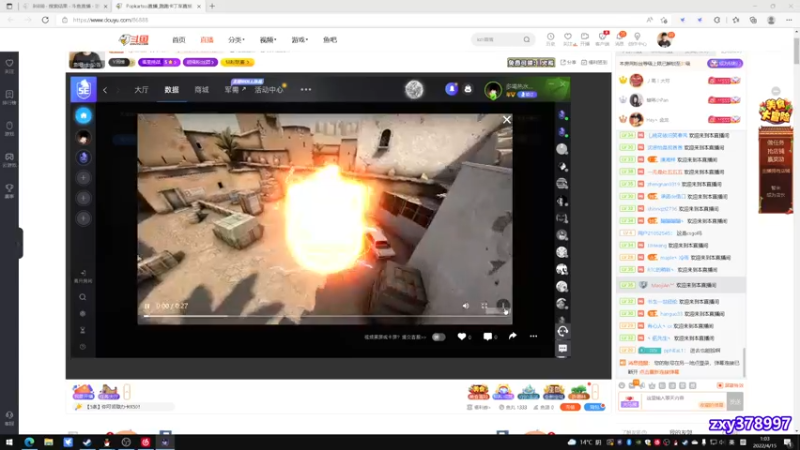Viewport: 800px width, 450px height.
Task: Click the search magnifier in 5E sidebar
Action: click(83, 297)
